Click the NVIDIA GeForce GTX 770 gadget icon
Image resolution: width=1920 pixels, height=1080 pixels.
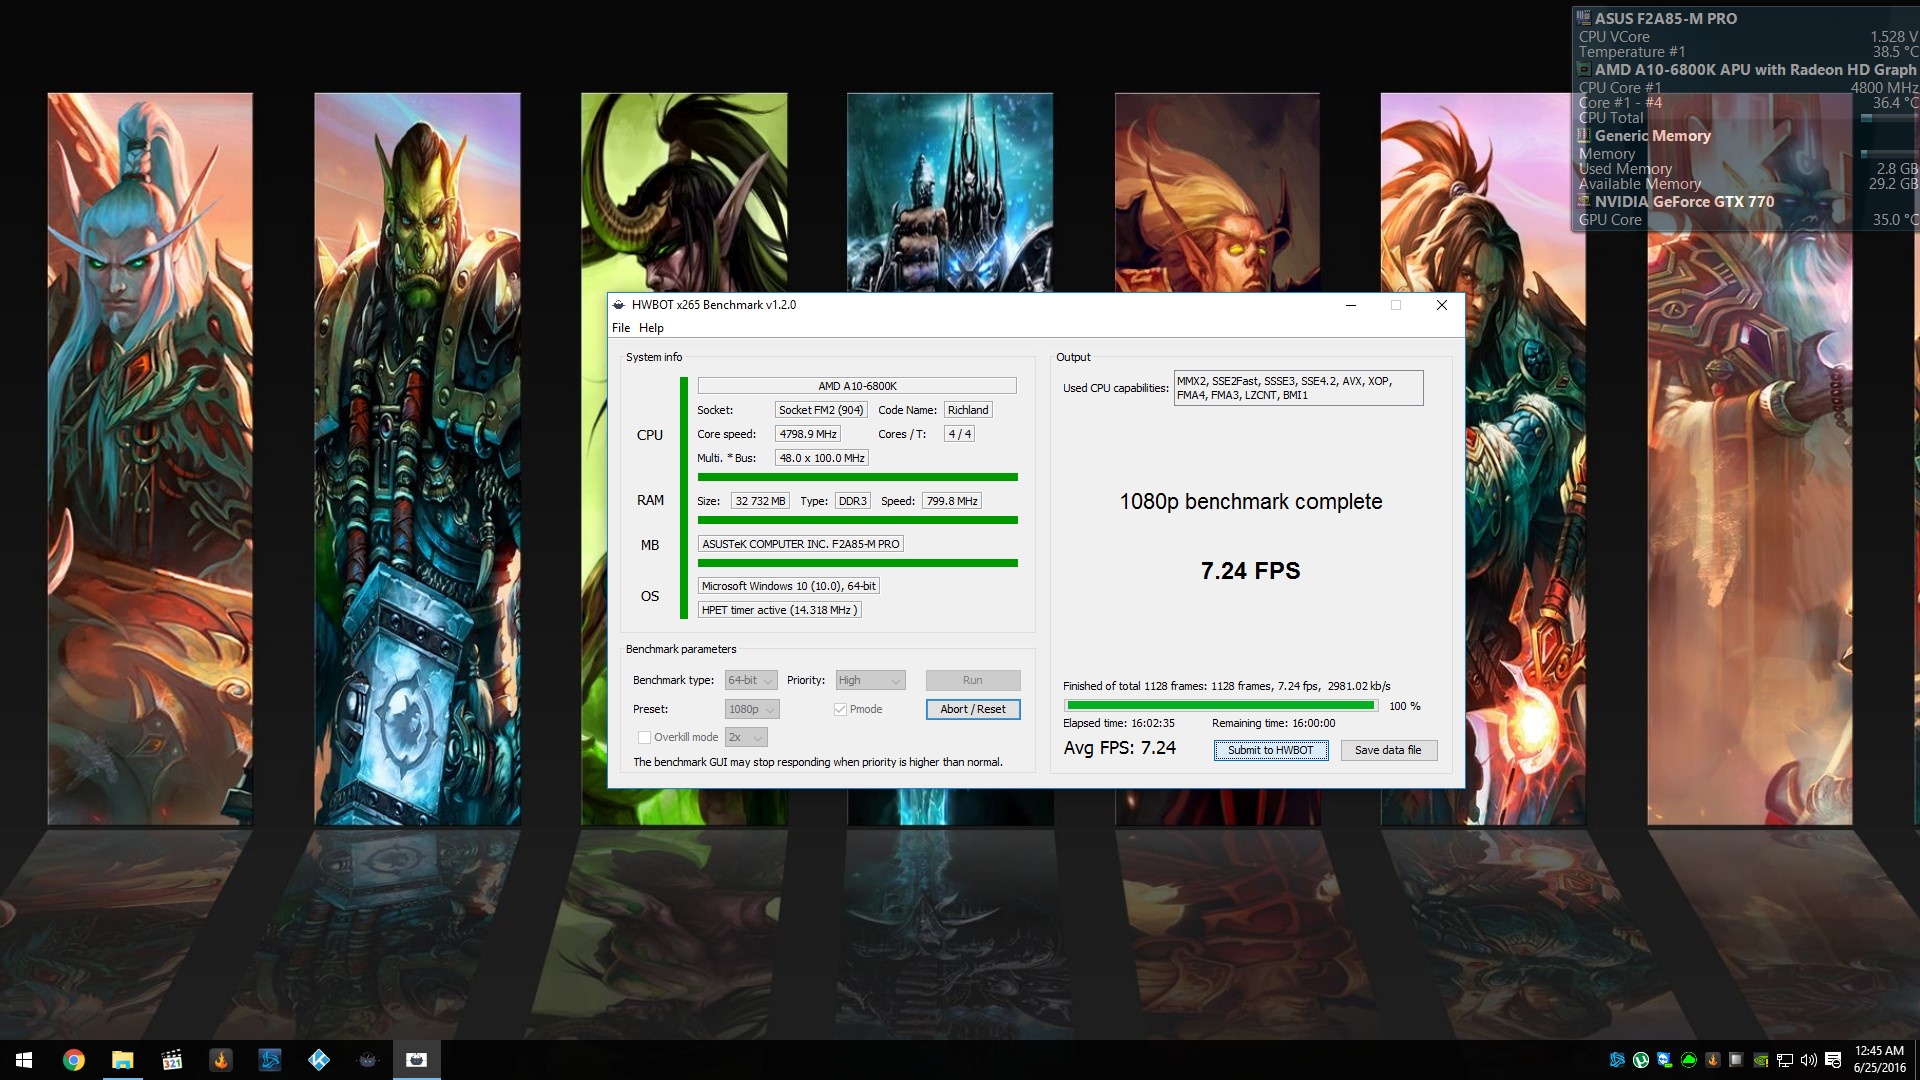[1584, 201]
